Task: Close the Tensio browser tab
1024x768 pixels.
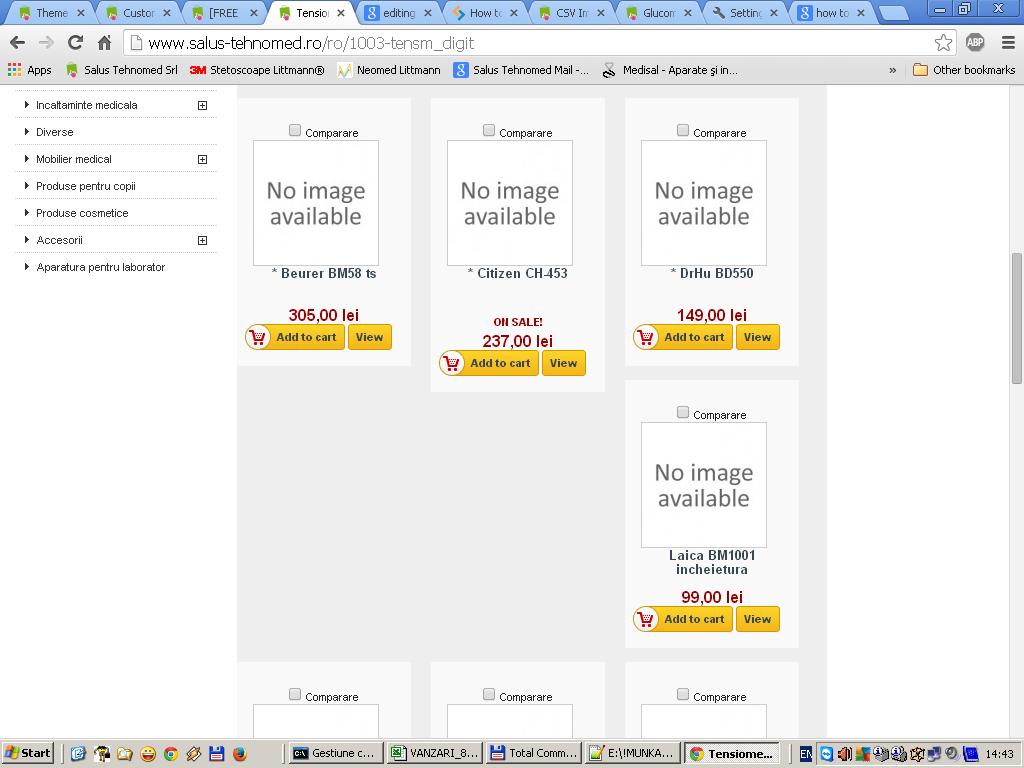Action: point(341,13)
